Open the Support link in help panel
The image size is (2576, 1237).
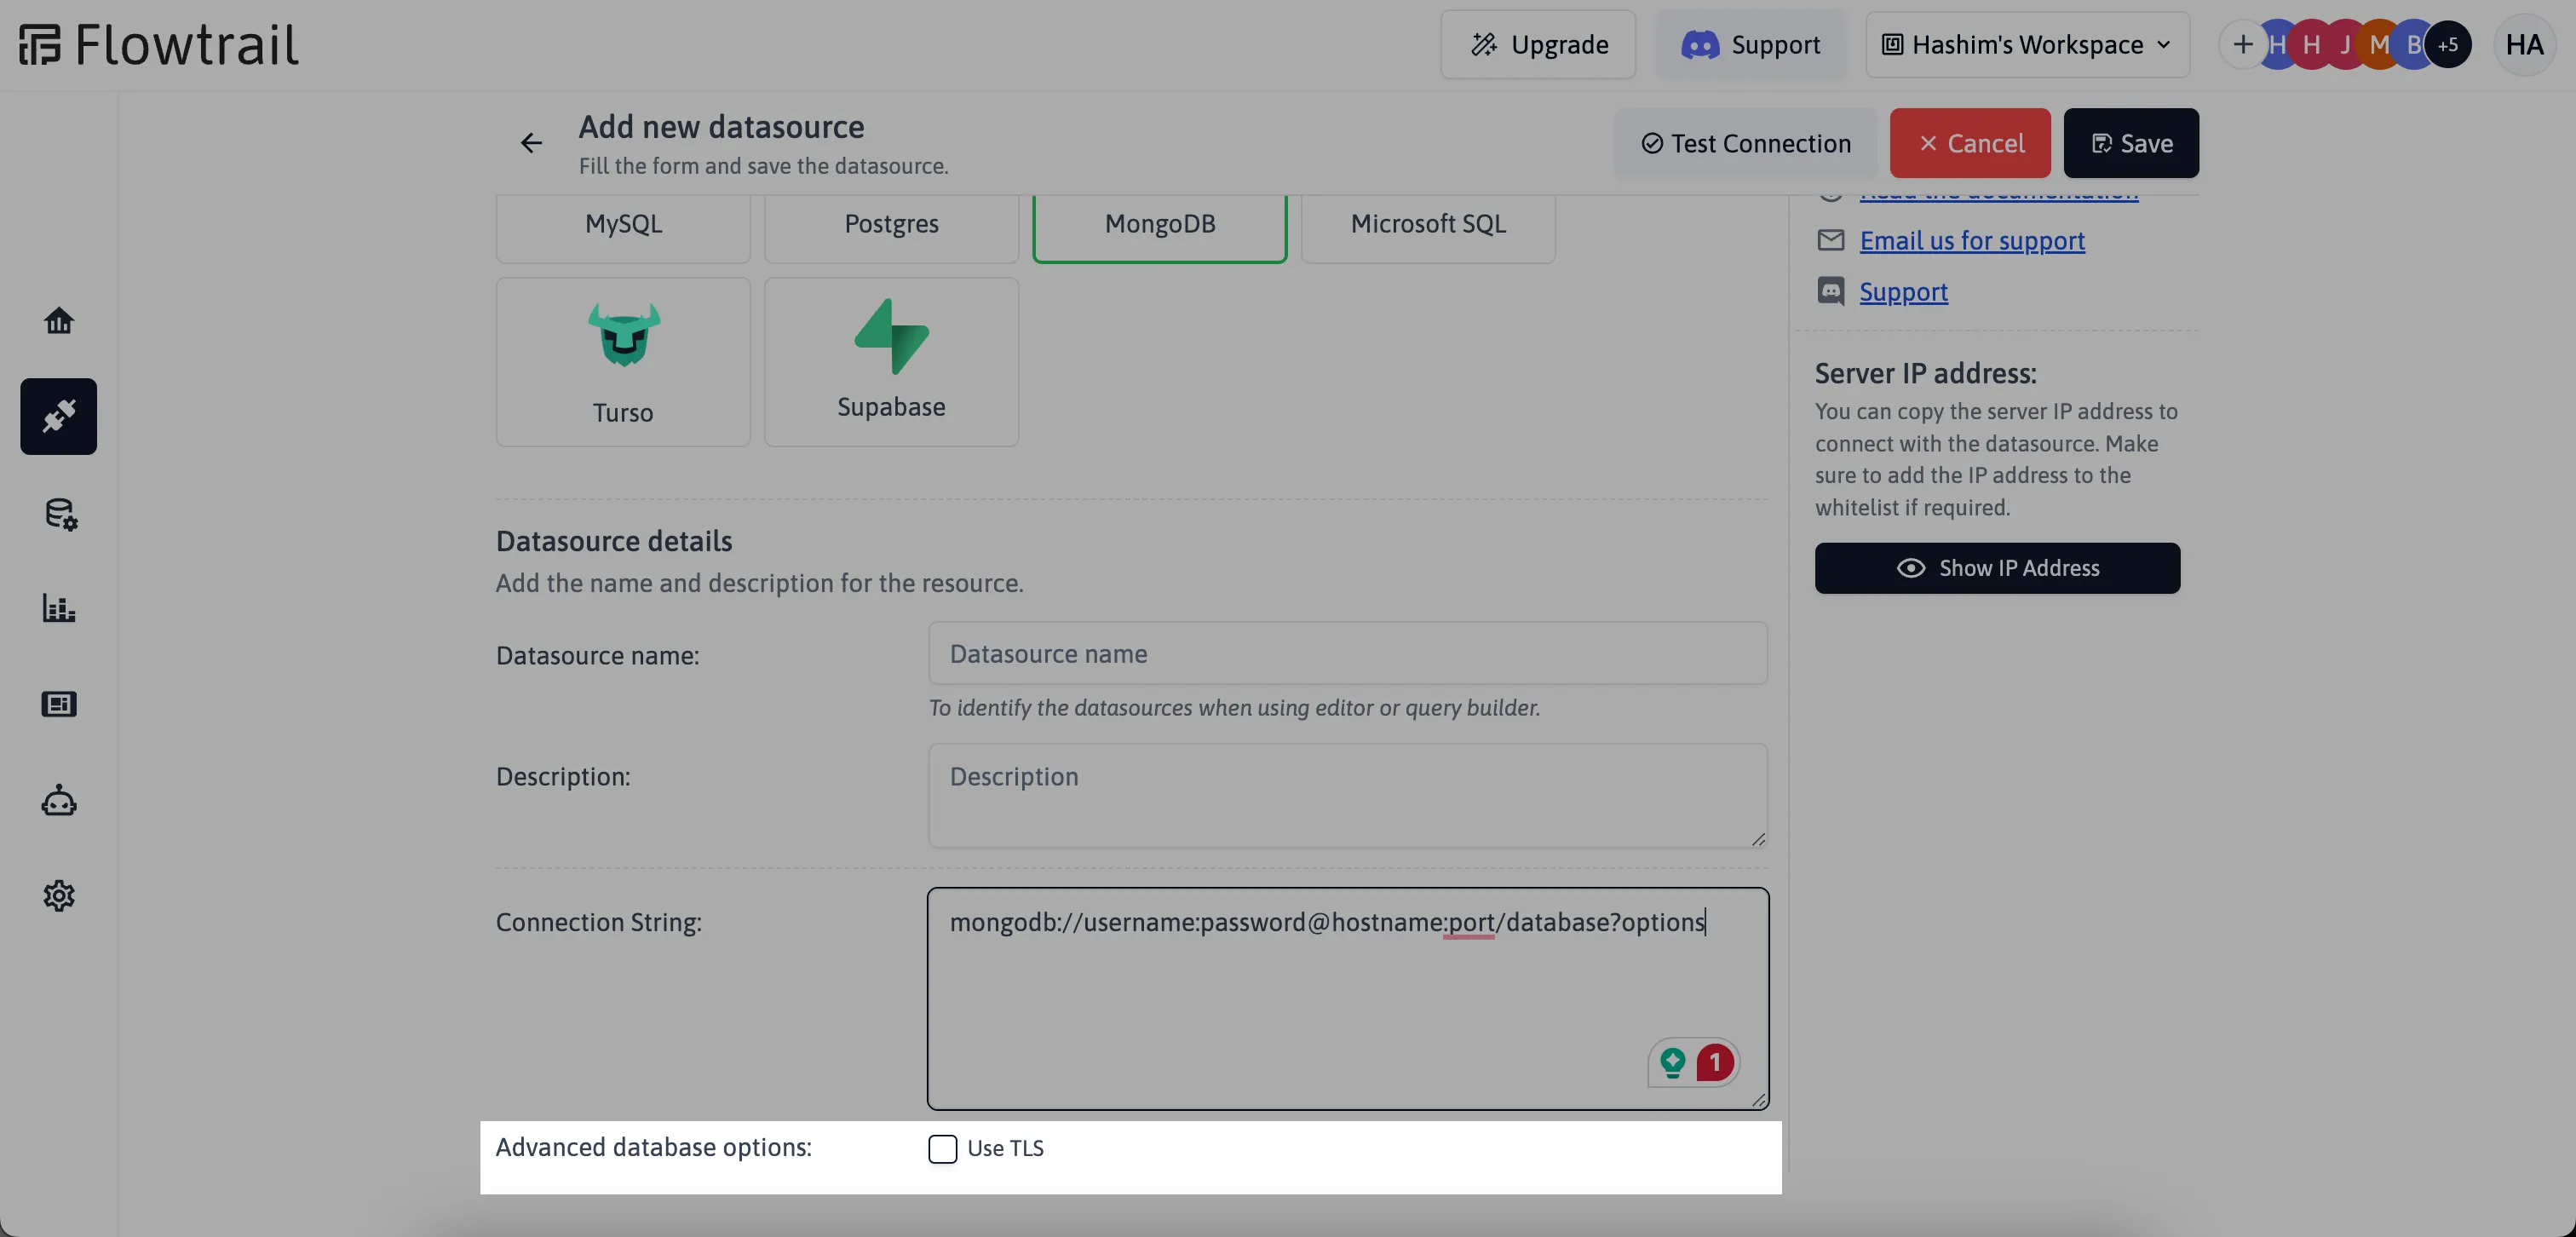(1903, 292)
